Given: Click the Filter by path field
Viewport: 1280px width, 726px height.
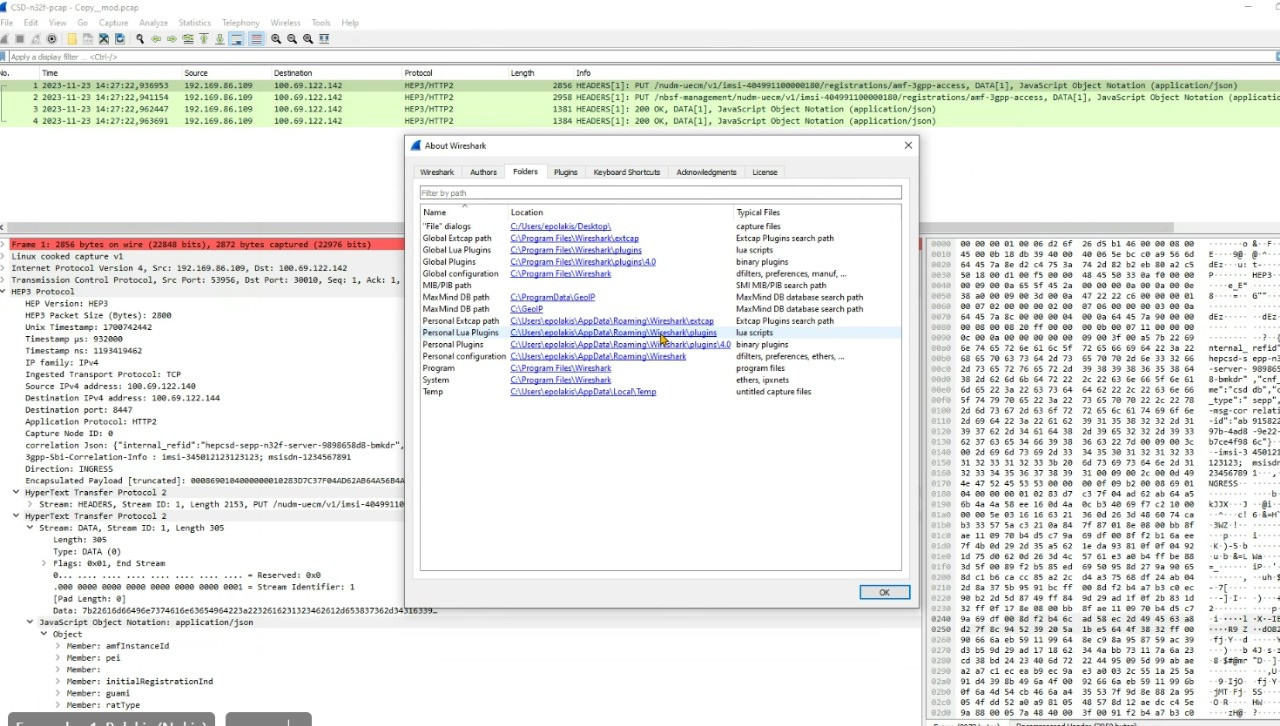Looking at the screenshot, I should point(660,192).
